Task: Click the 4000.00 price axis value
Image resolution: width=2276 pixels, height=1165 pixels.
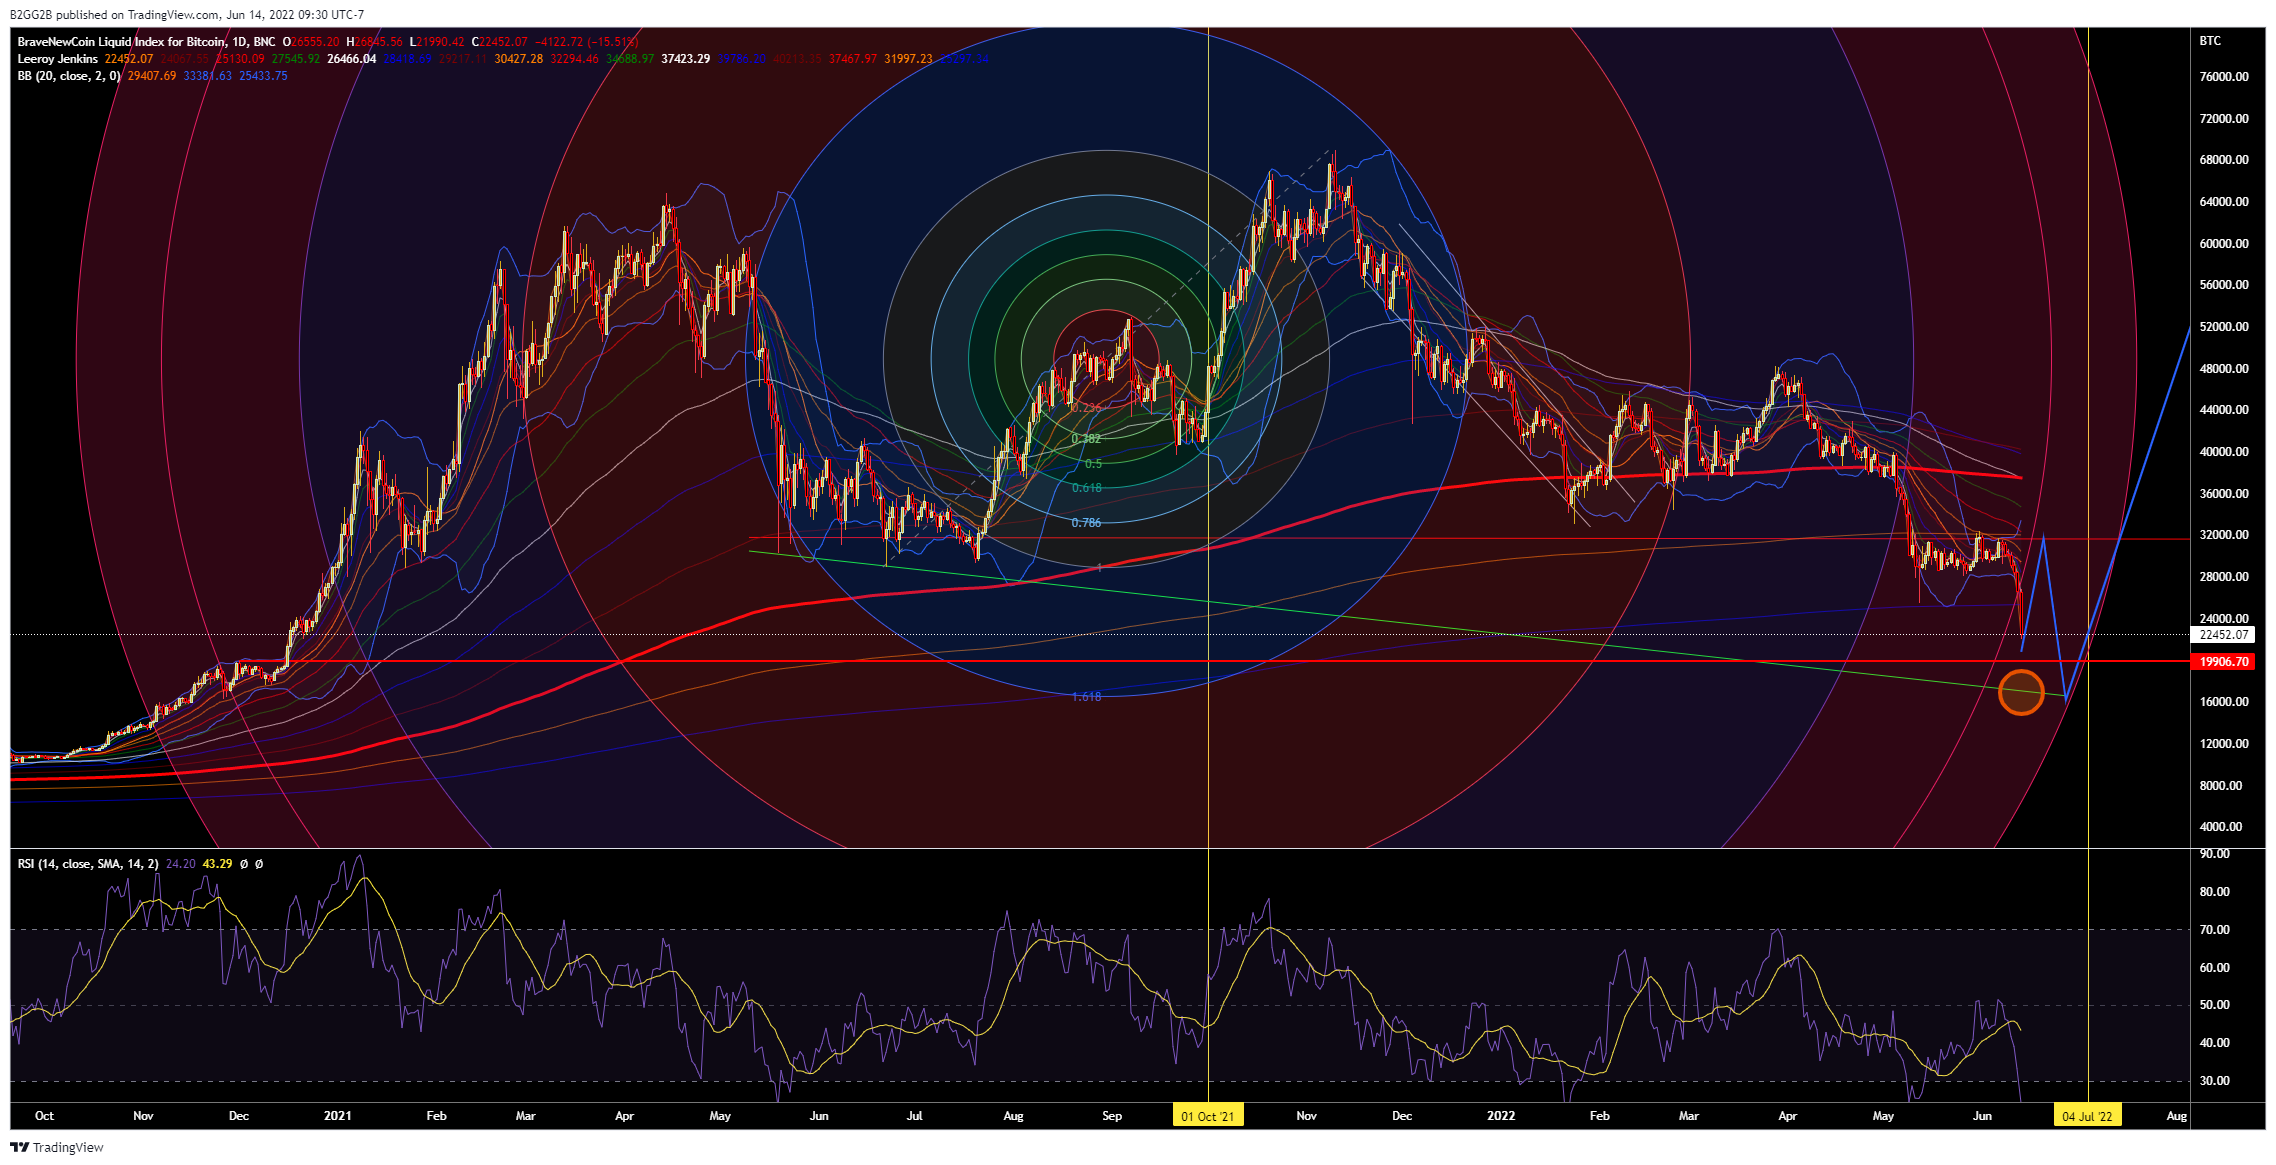Action: [x=2221, y=827]
